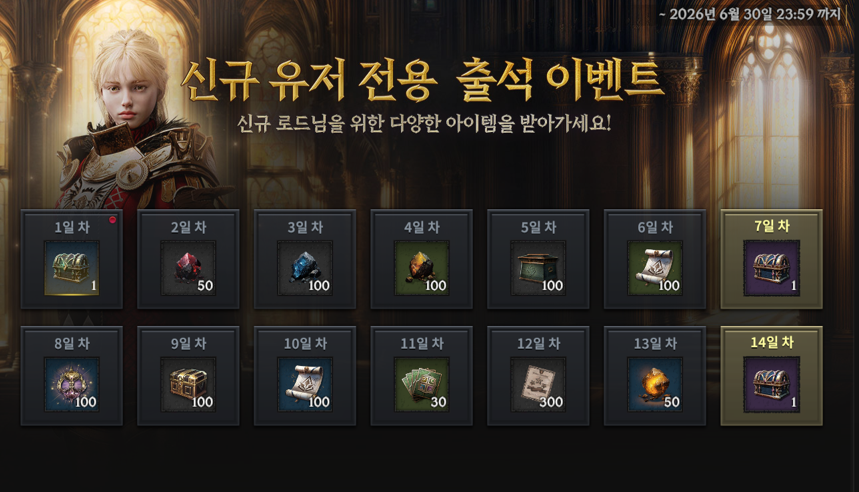Select the 6일 차 scroll icon

click(x=655, y=268)
